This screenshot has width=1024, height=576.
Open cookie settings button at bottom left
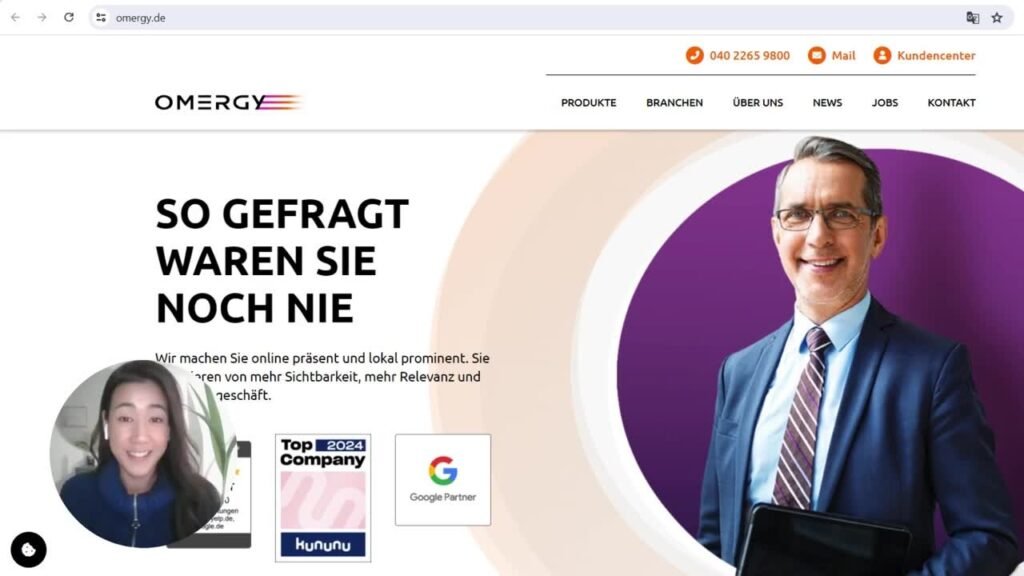(29, 550)
